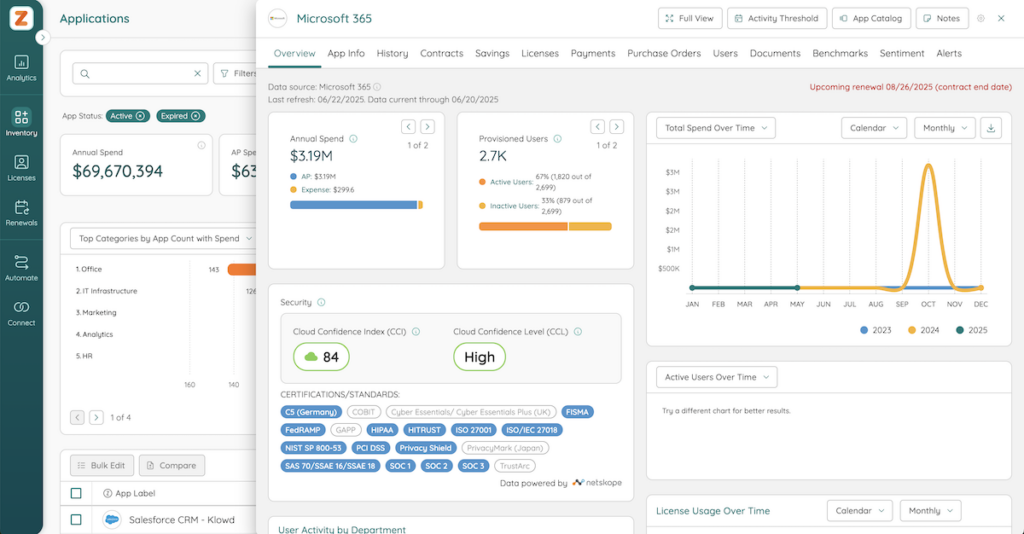
Task: Open Total Spend Over Time dropdown
Action: click(716, 128)
